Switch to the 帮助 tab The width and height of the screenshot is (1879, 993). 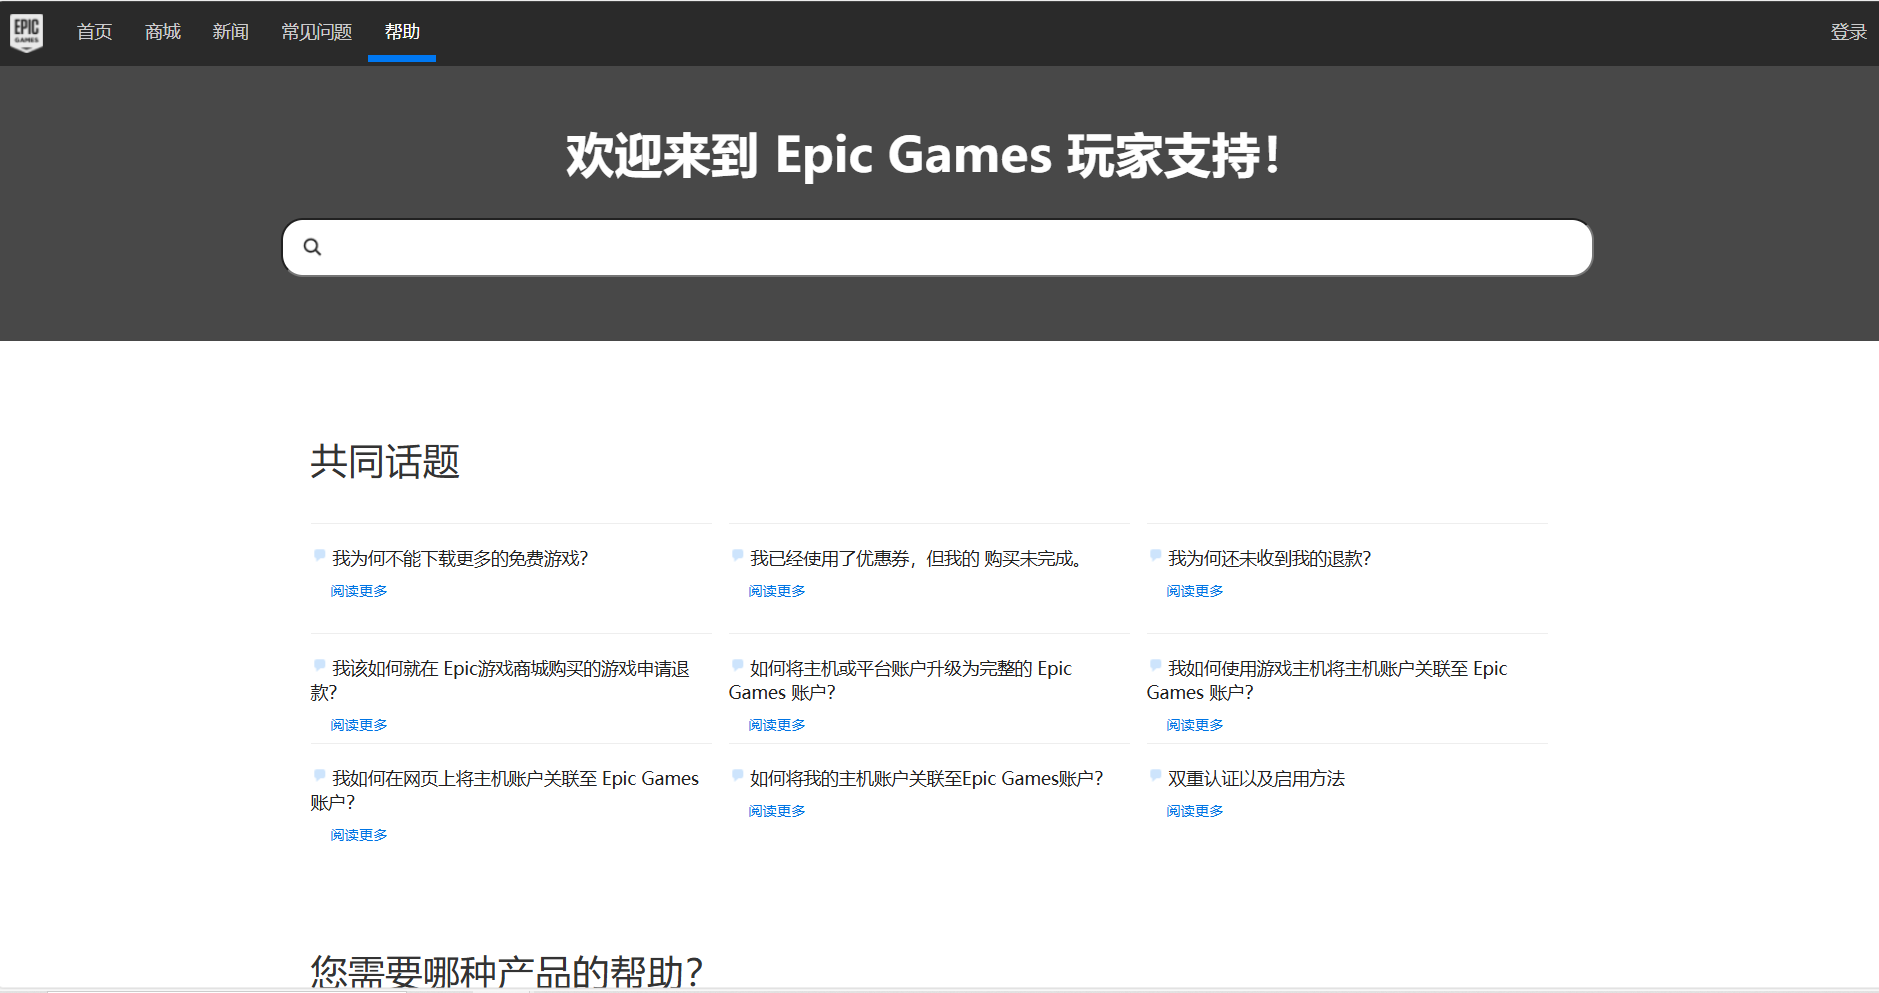[x=402, y=32]
